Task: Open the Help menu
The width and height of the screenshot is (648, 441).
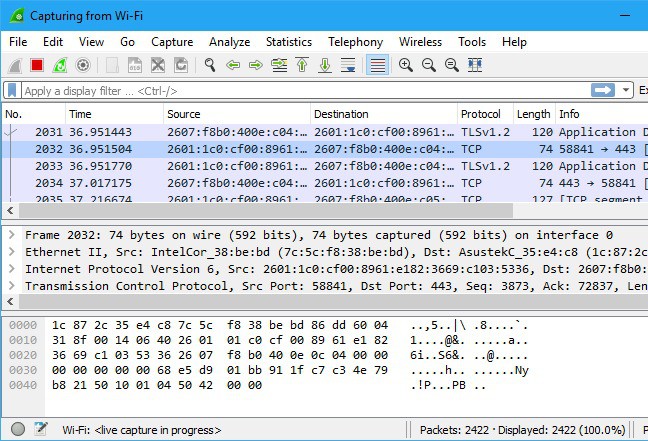Action: (514, 42)
